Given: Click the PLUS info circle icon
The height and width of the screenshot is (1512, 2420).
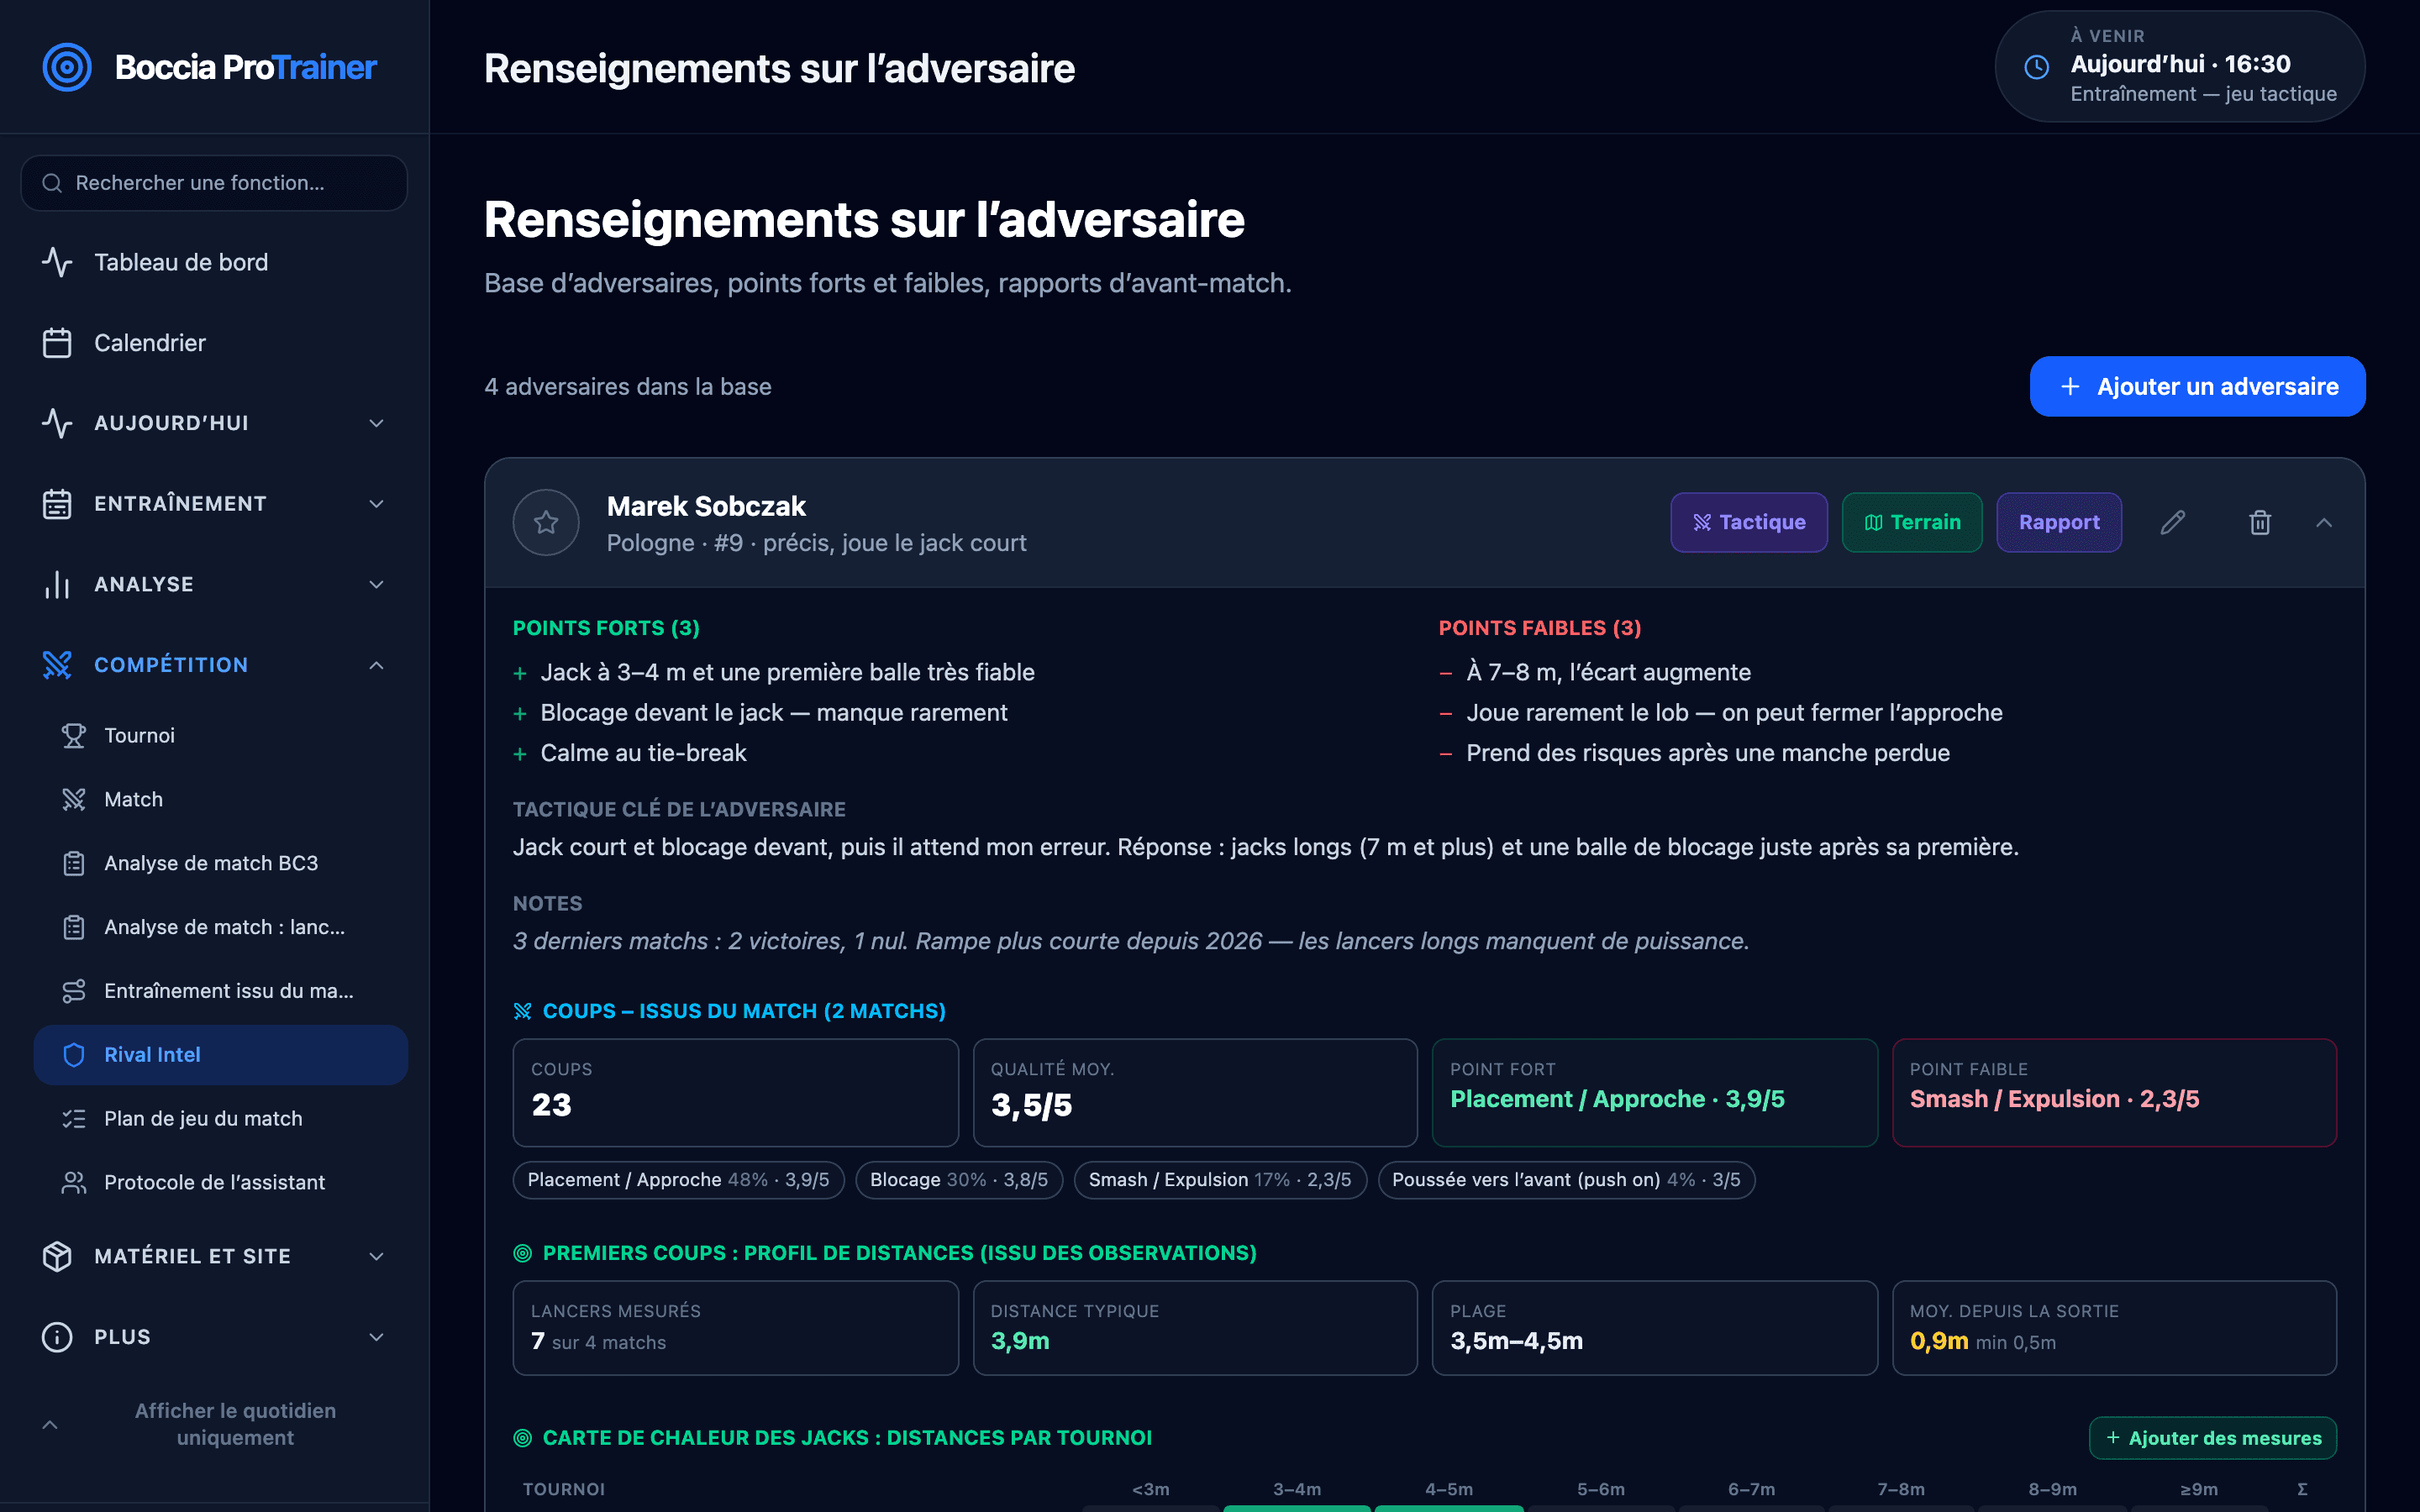Looking at the screenshot, I should point(57,1337).
